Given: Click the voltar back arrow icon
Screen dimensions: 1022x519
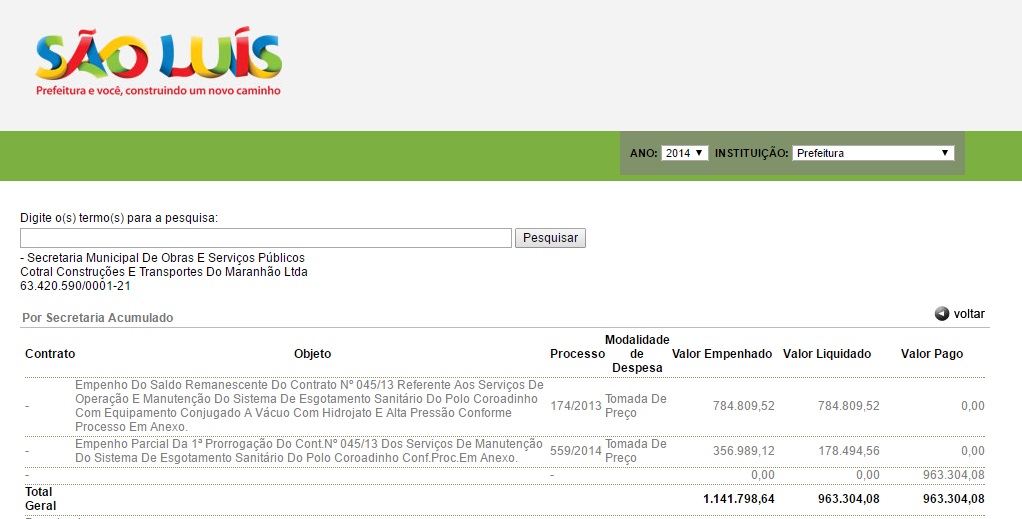Looking at the screenshot, I should pos(941,314).
